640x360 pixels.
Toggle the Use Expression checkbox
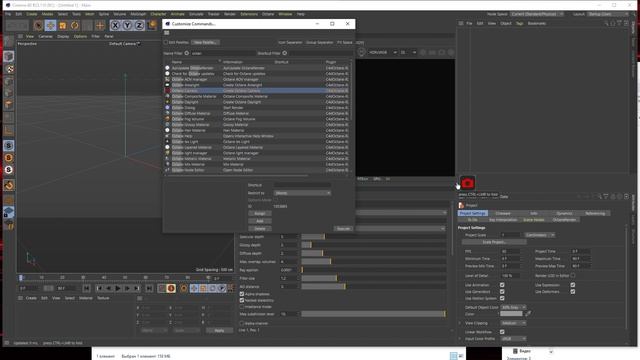pos(573,285)
